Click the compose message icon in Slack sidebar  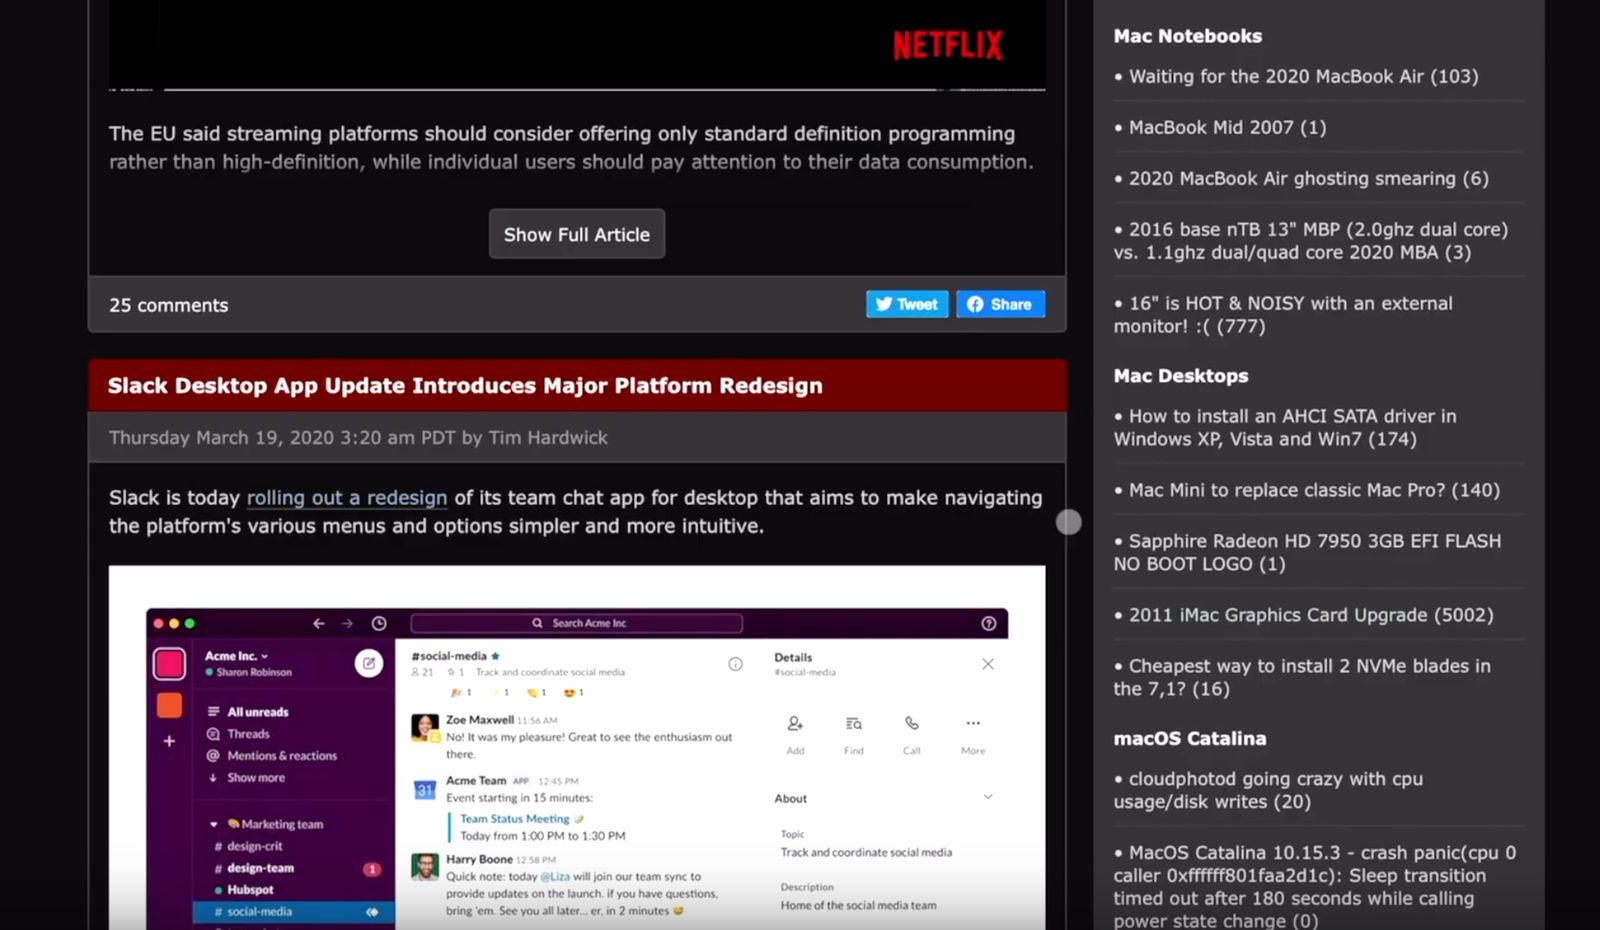369,663
